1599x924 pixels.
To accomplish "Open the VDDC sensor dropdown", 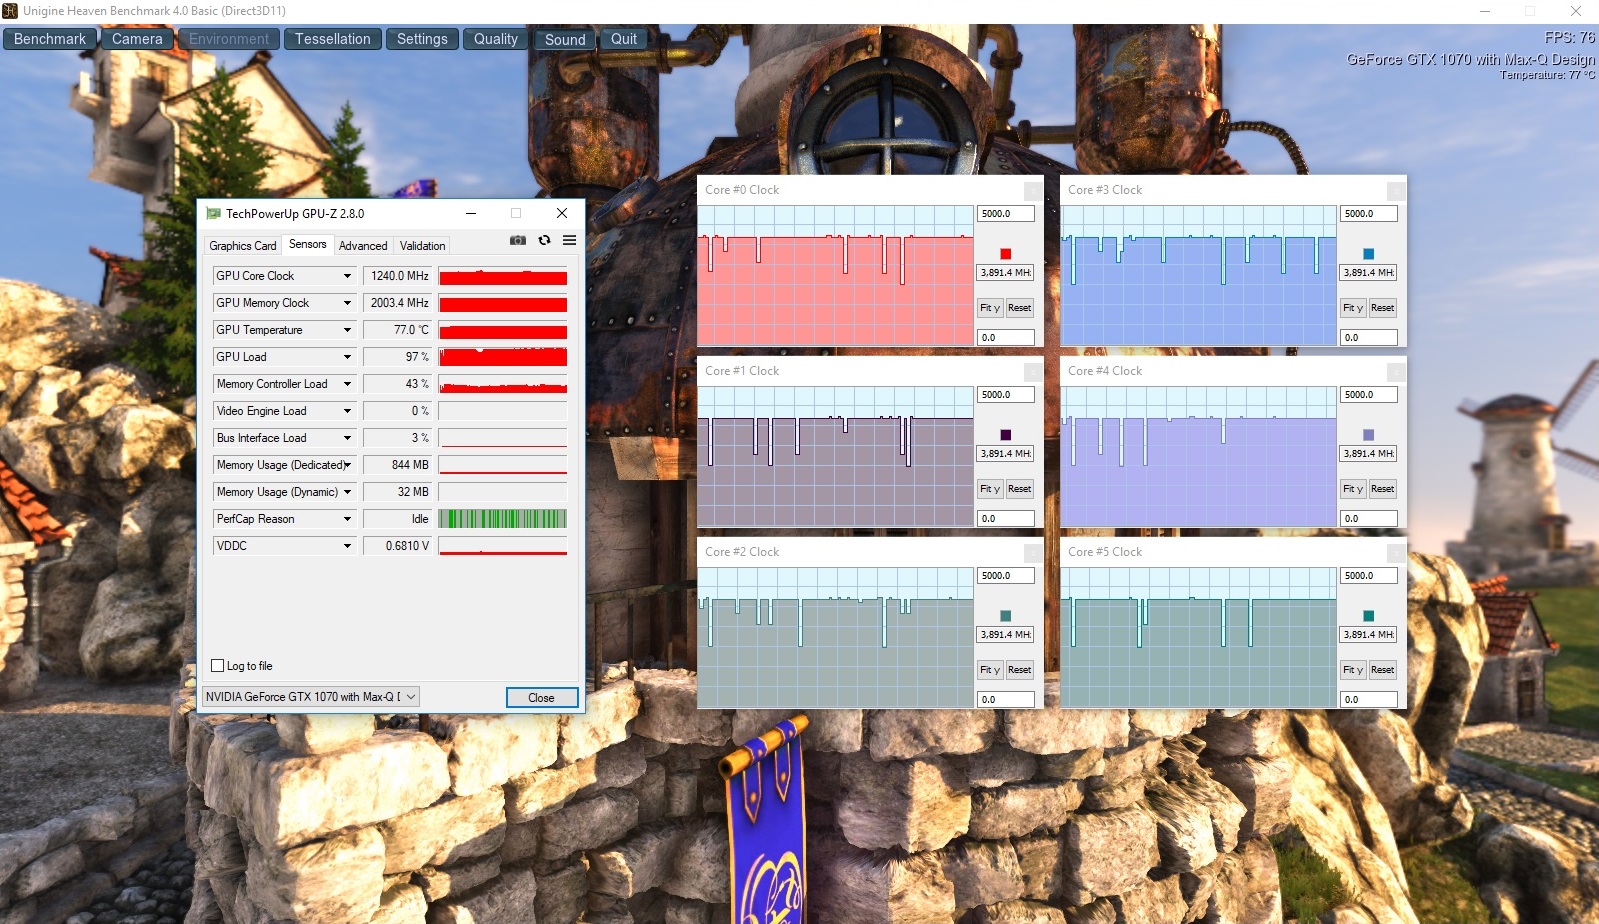I will (347, 546).
